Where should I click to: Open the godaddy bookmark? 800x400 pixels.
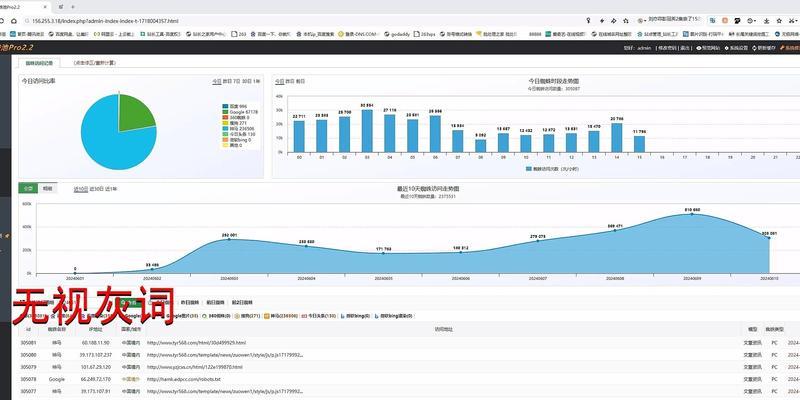point(396,34)
